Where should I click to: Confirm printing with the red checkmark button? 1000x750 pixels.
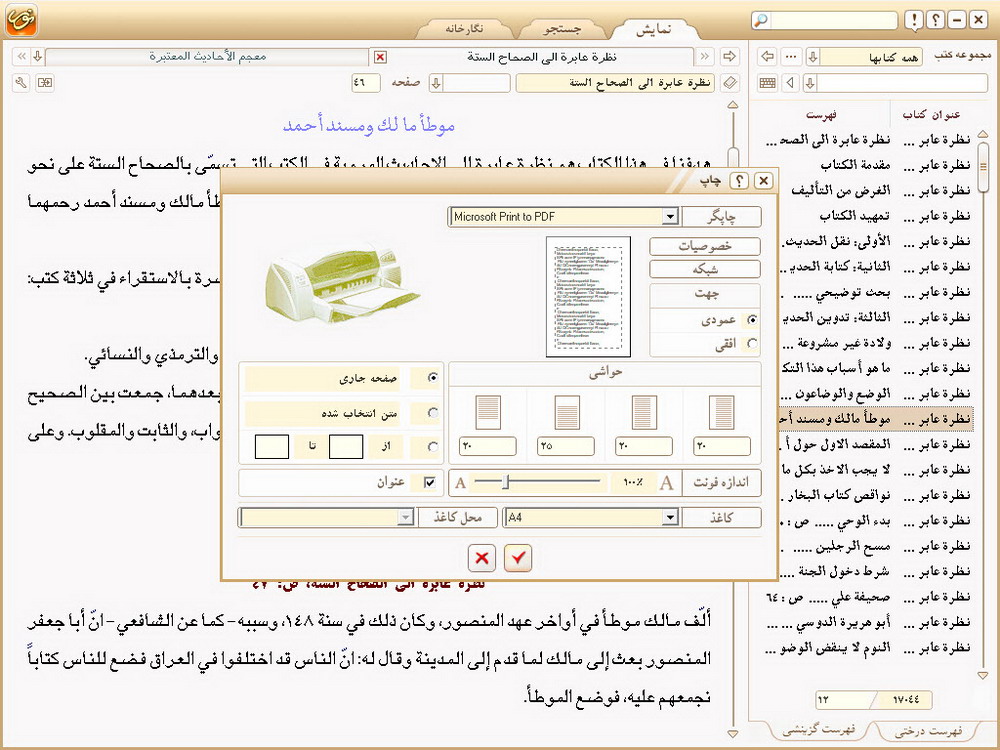coord(517,558)
